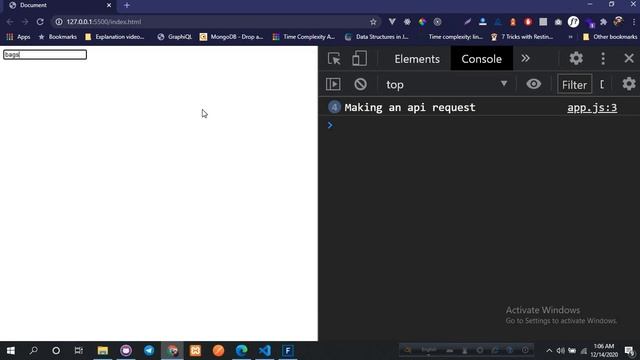Bookmark this page with the star icon
Screen dimensions: 640x360
point(373,22)
